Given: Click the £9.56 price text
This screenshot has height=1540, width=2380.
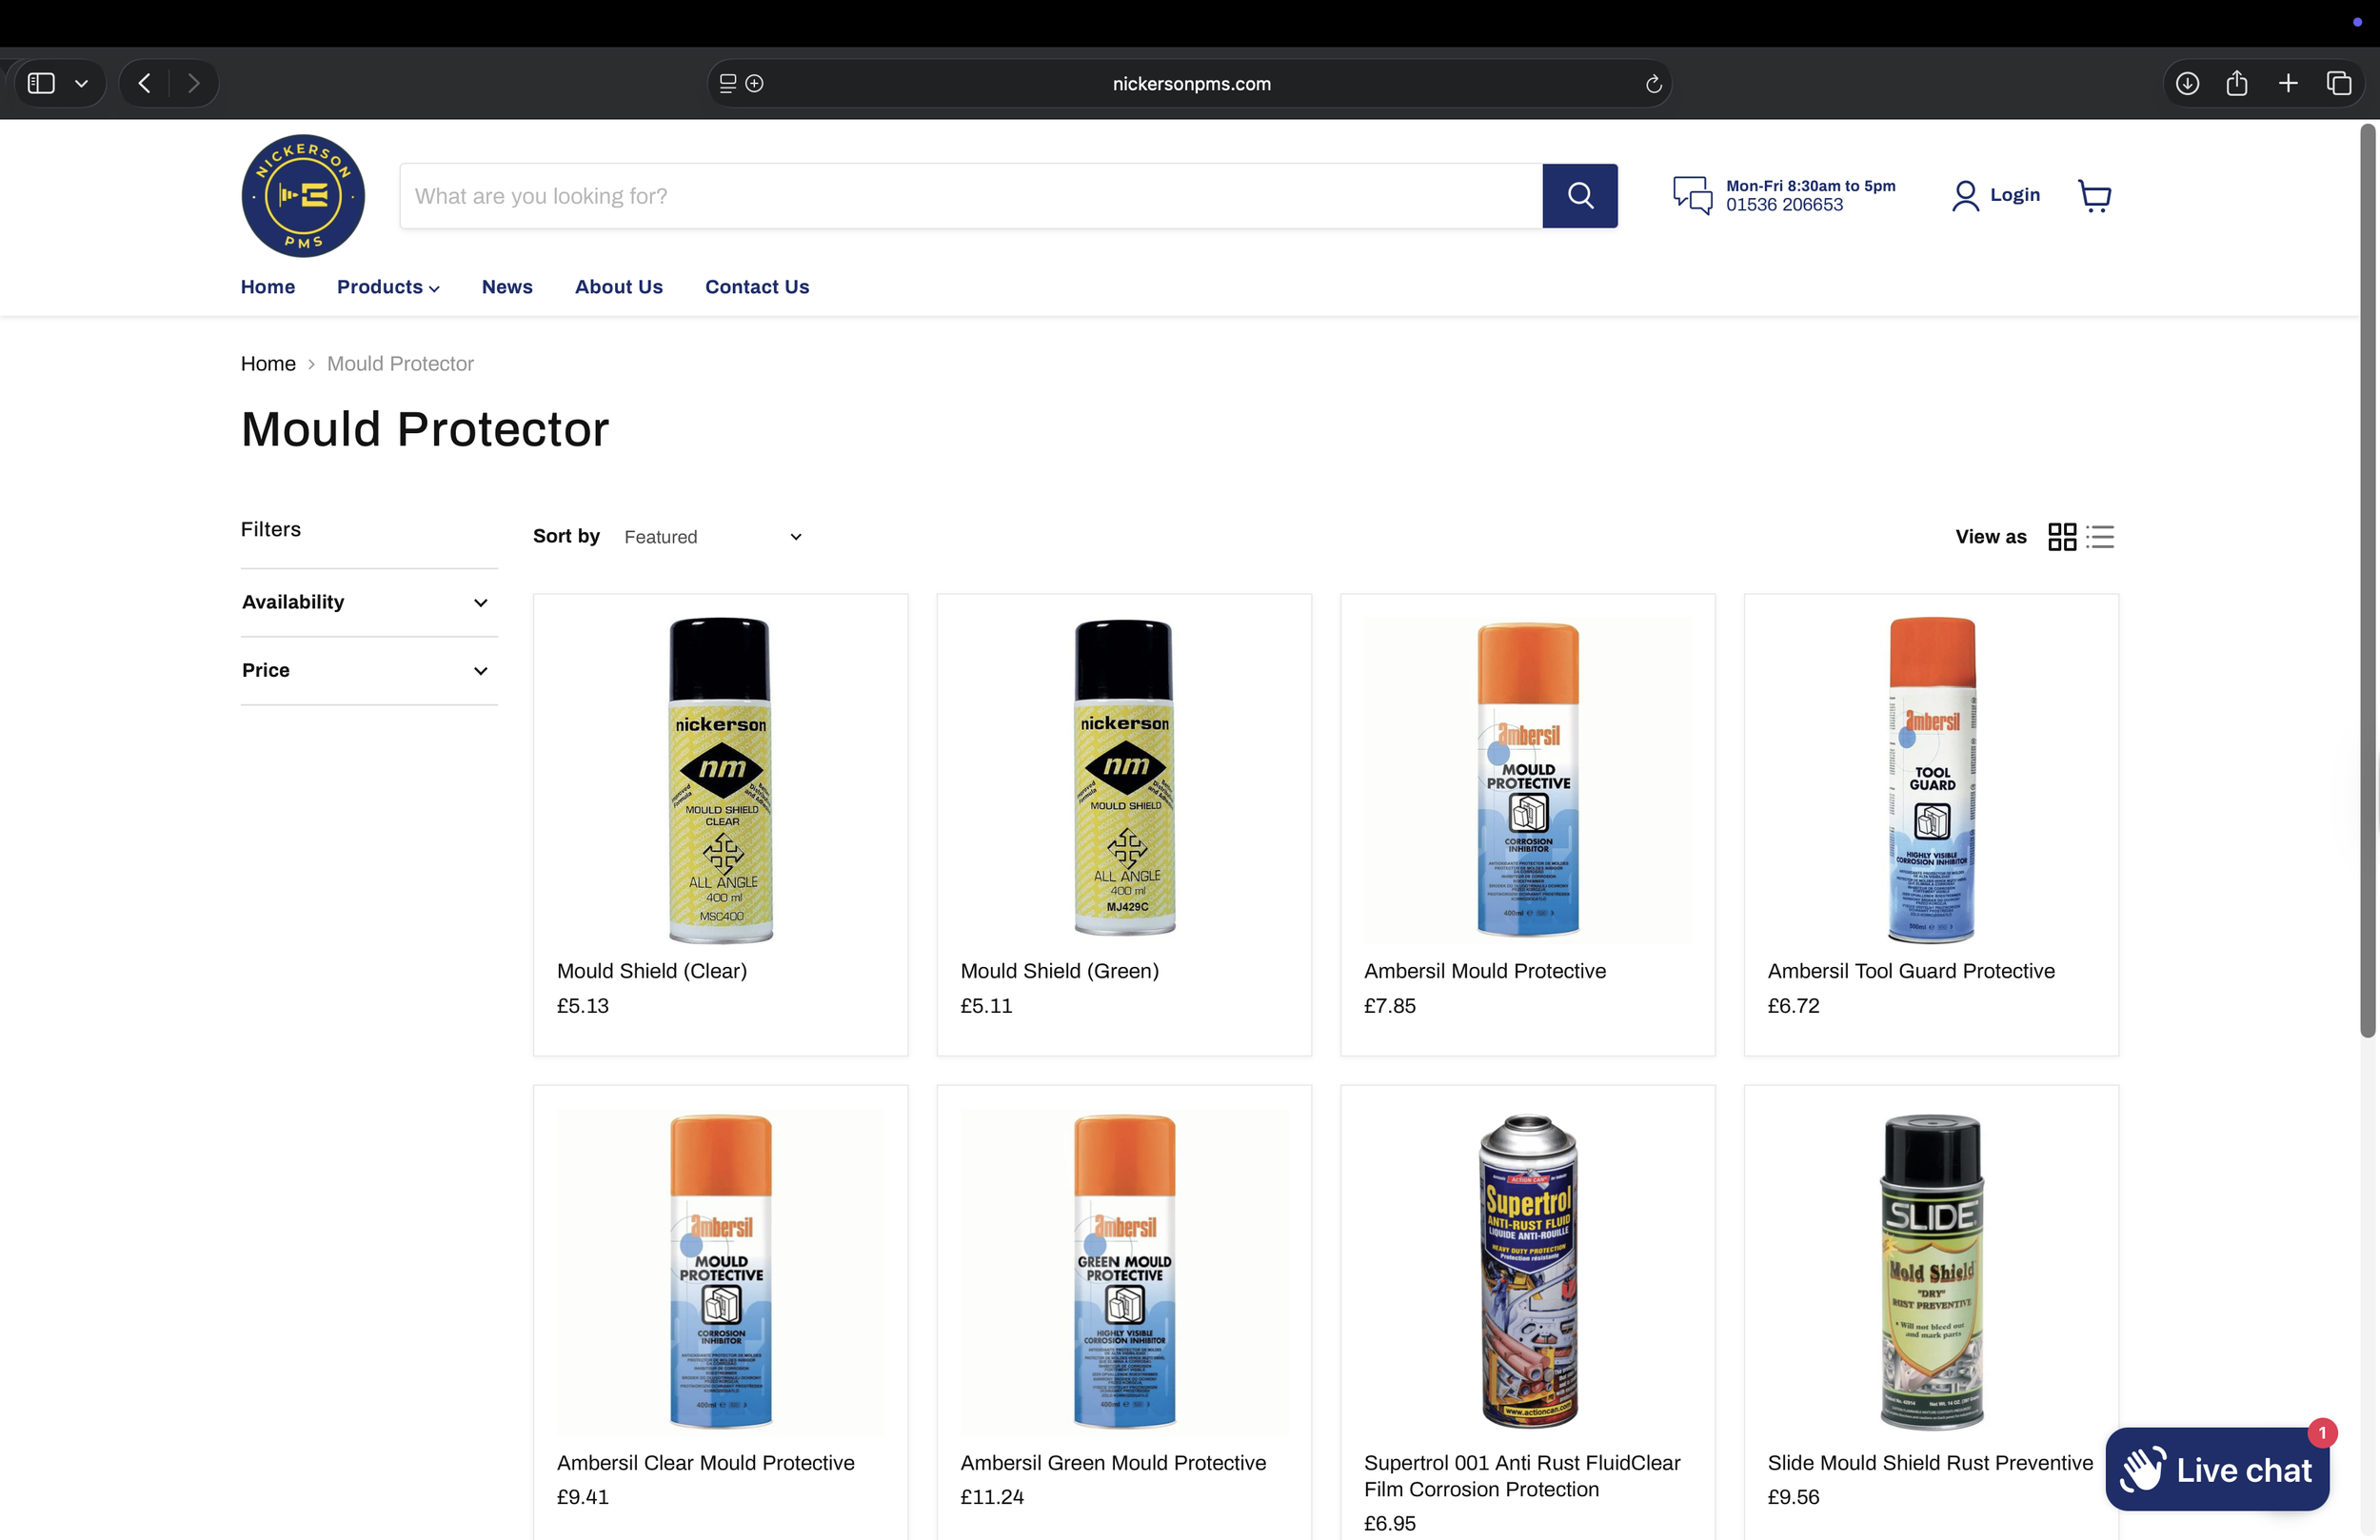Looking at the screenshot, I should point(1793,1497).
